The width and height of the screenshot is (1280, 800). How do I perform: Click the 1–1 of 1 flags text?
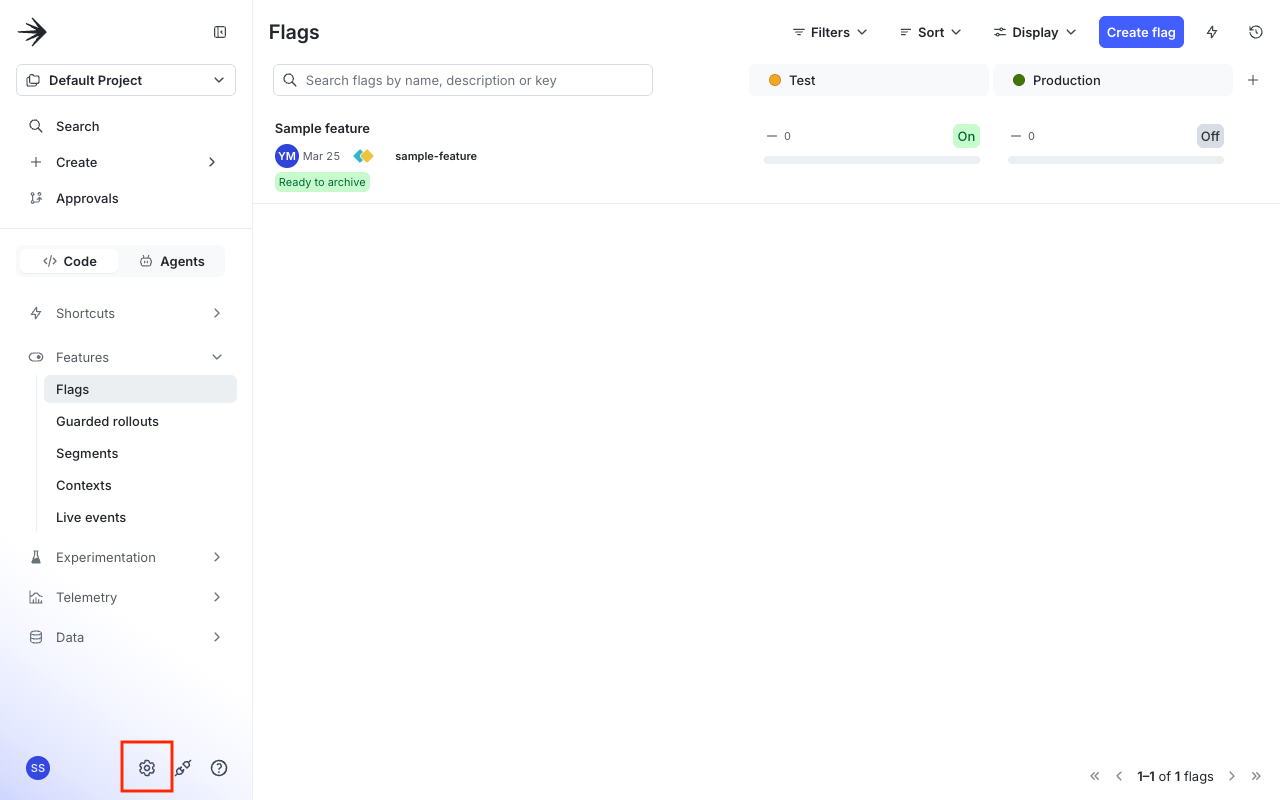tap(1175, 776)
